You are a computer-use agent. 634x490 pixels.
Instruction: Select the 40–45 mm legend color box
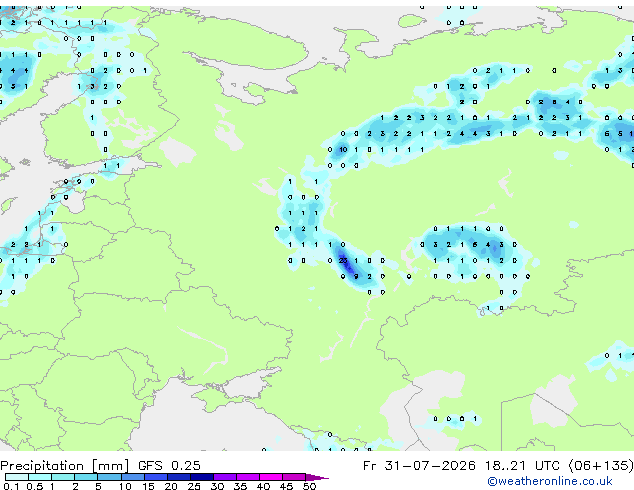pyautogui.click(x=271, y=477)
